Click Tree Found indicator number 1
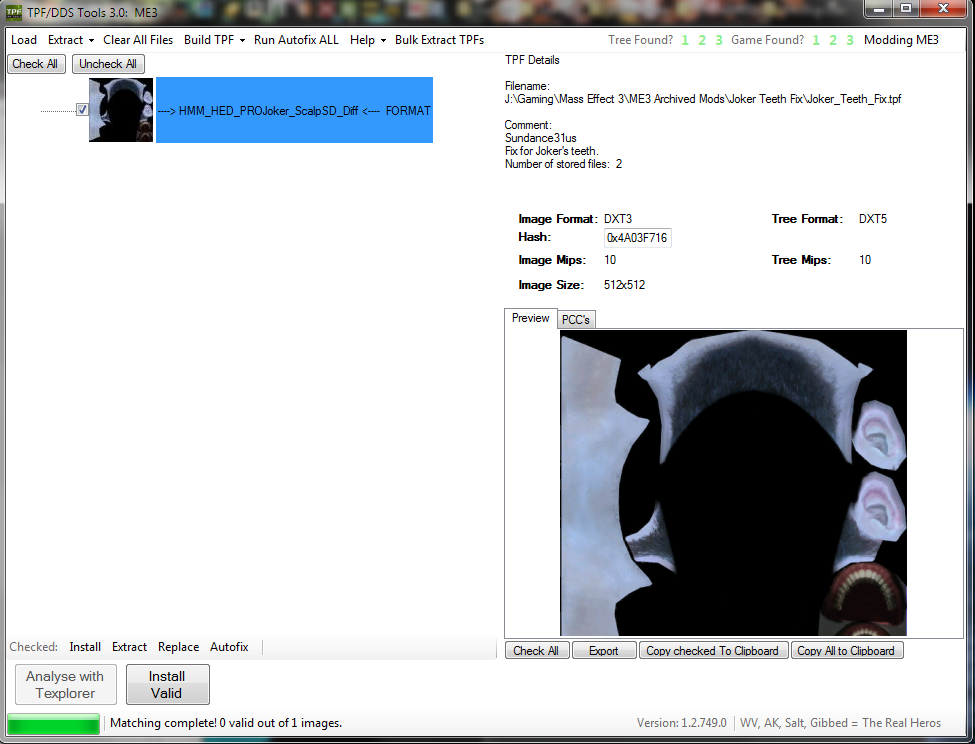 coord(685,40)
